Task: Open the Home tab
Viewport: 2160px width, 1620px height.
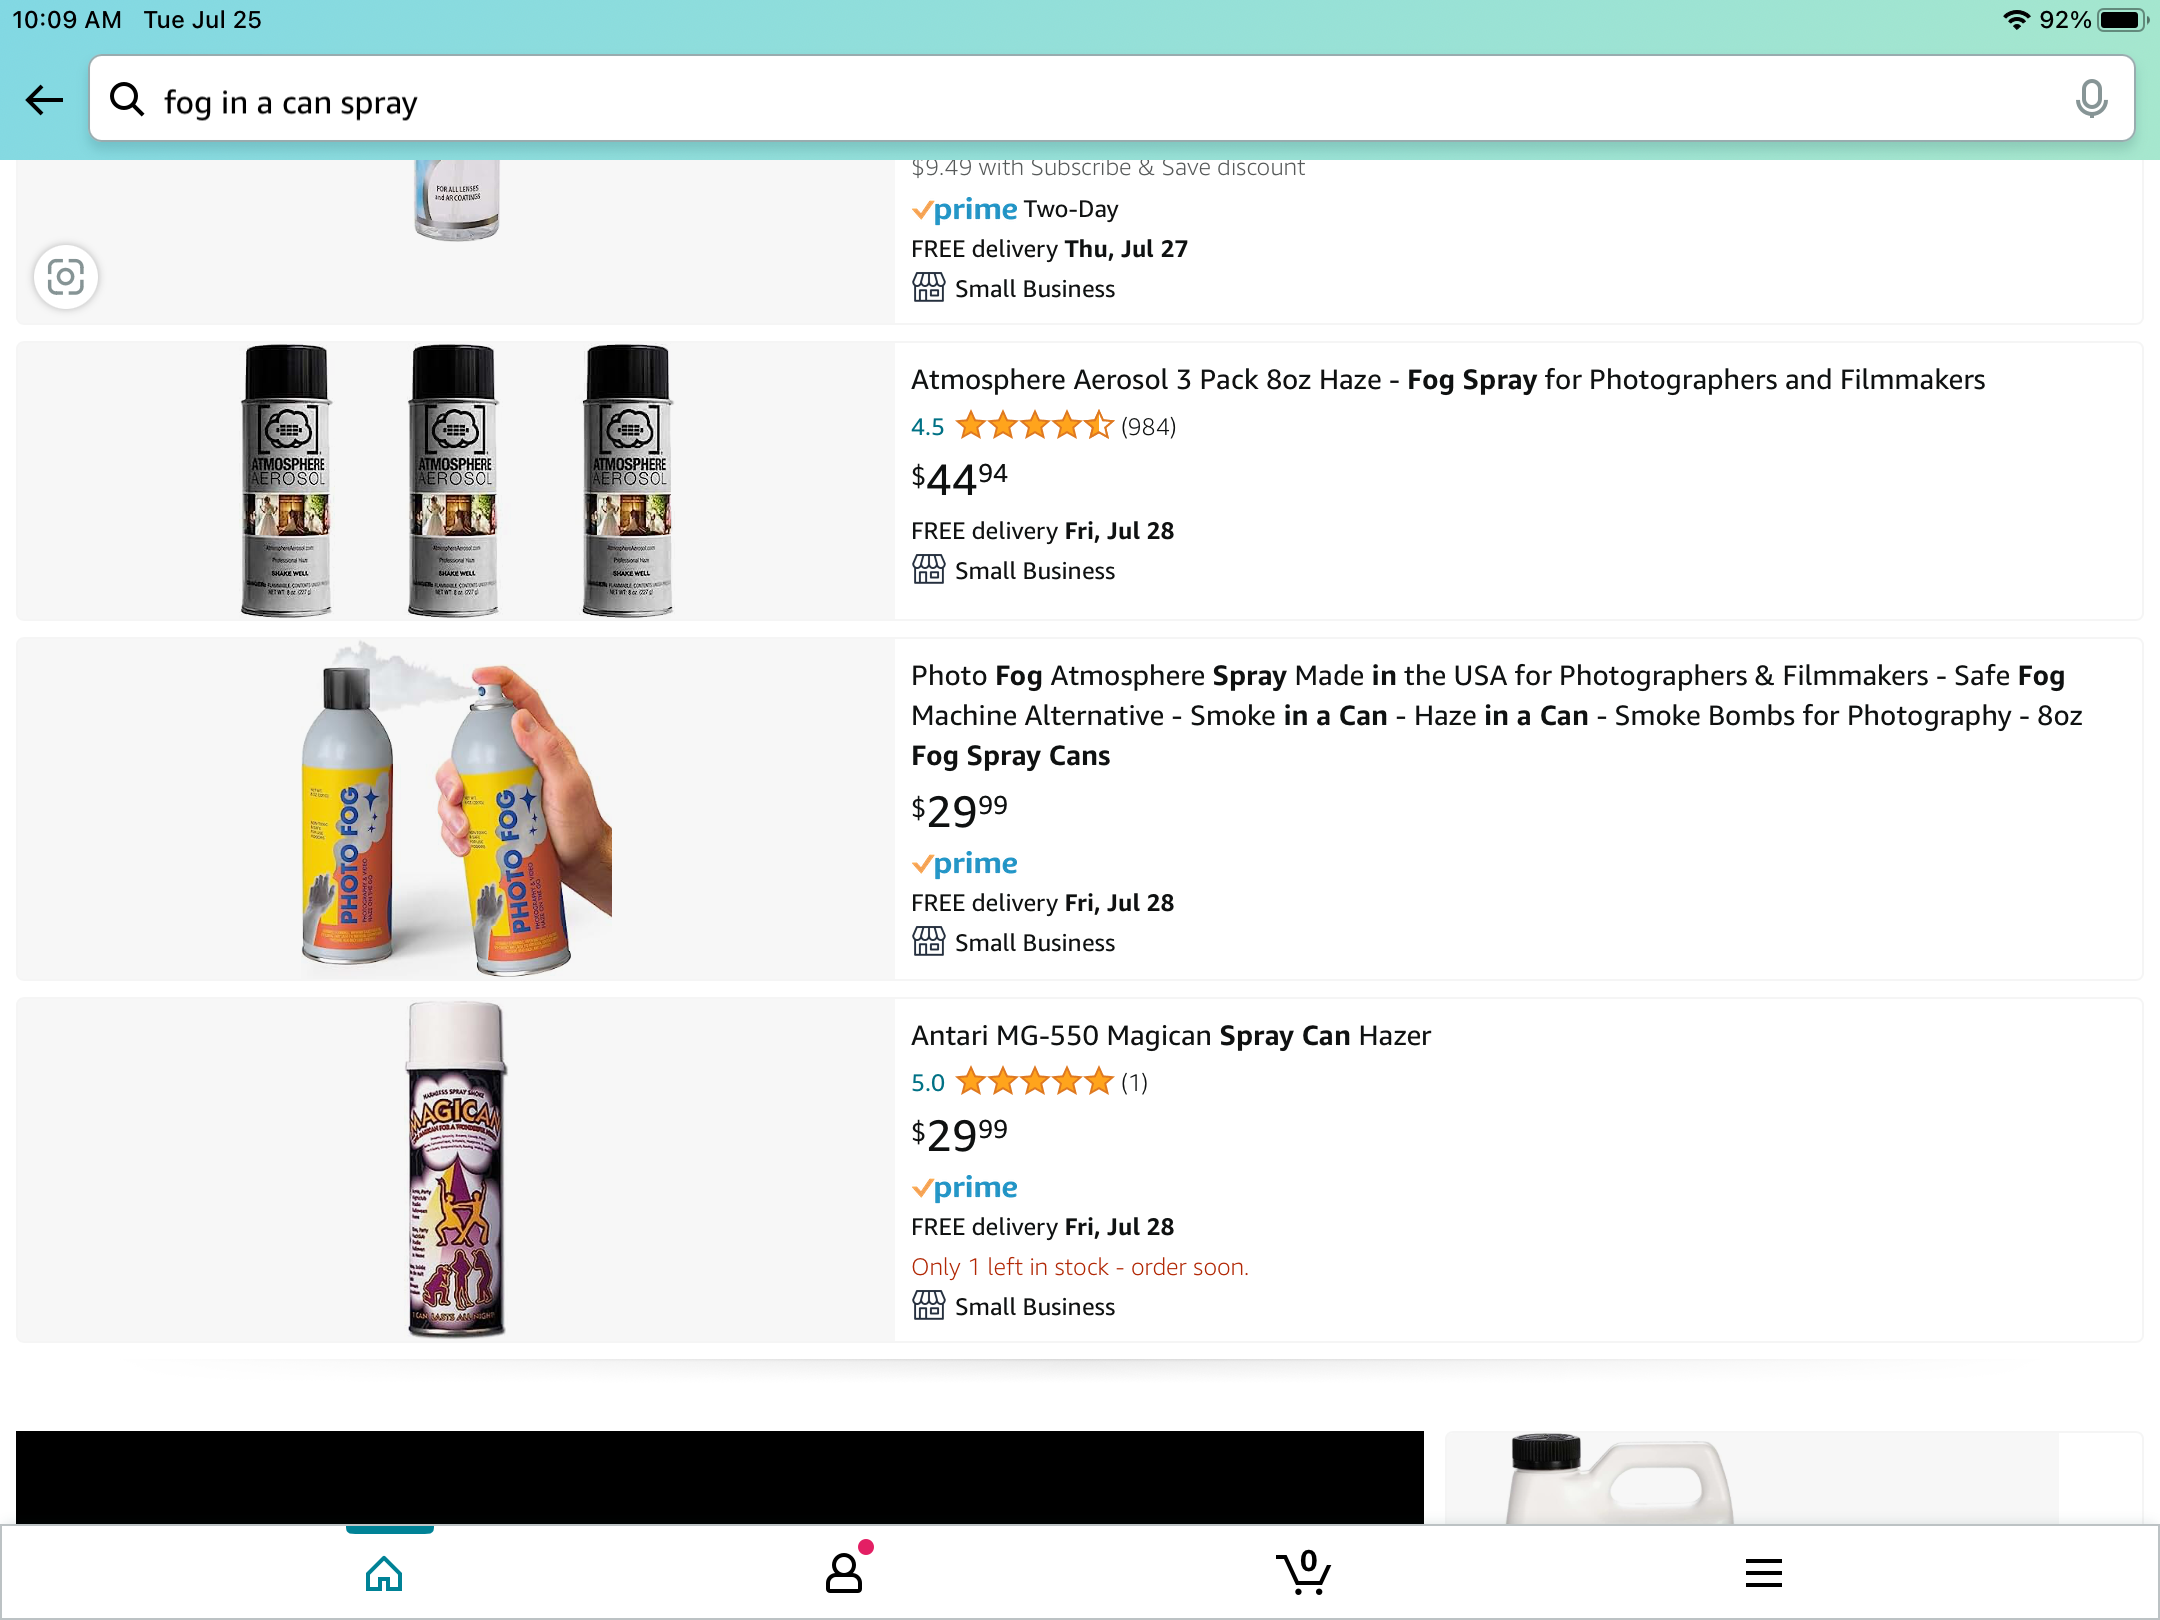Action: pyautogui.click(x=384, y=1573)
